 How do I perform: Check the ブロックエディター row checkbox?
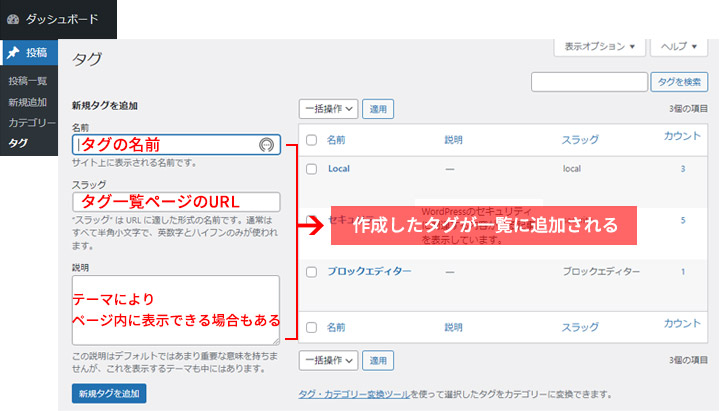tap(311, 272)
